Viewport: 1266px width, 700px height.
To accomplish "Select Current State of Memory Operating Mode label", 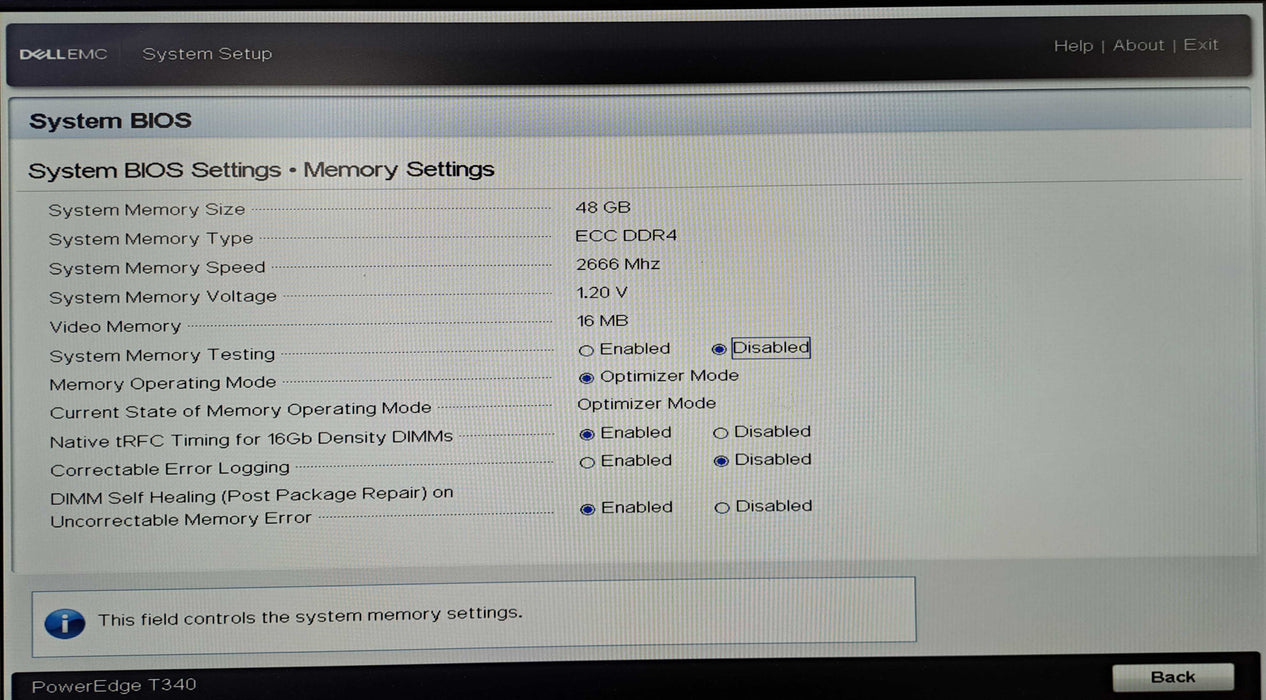I will (x=241, y=411).
